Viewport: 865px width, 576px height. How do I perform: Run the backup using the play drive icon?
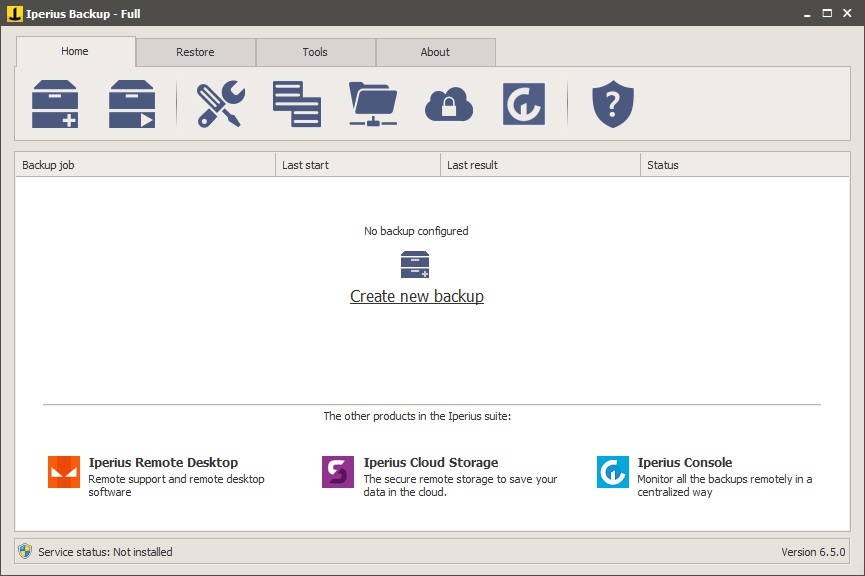(131, 103)
